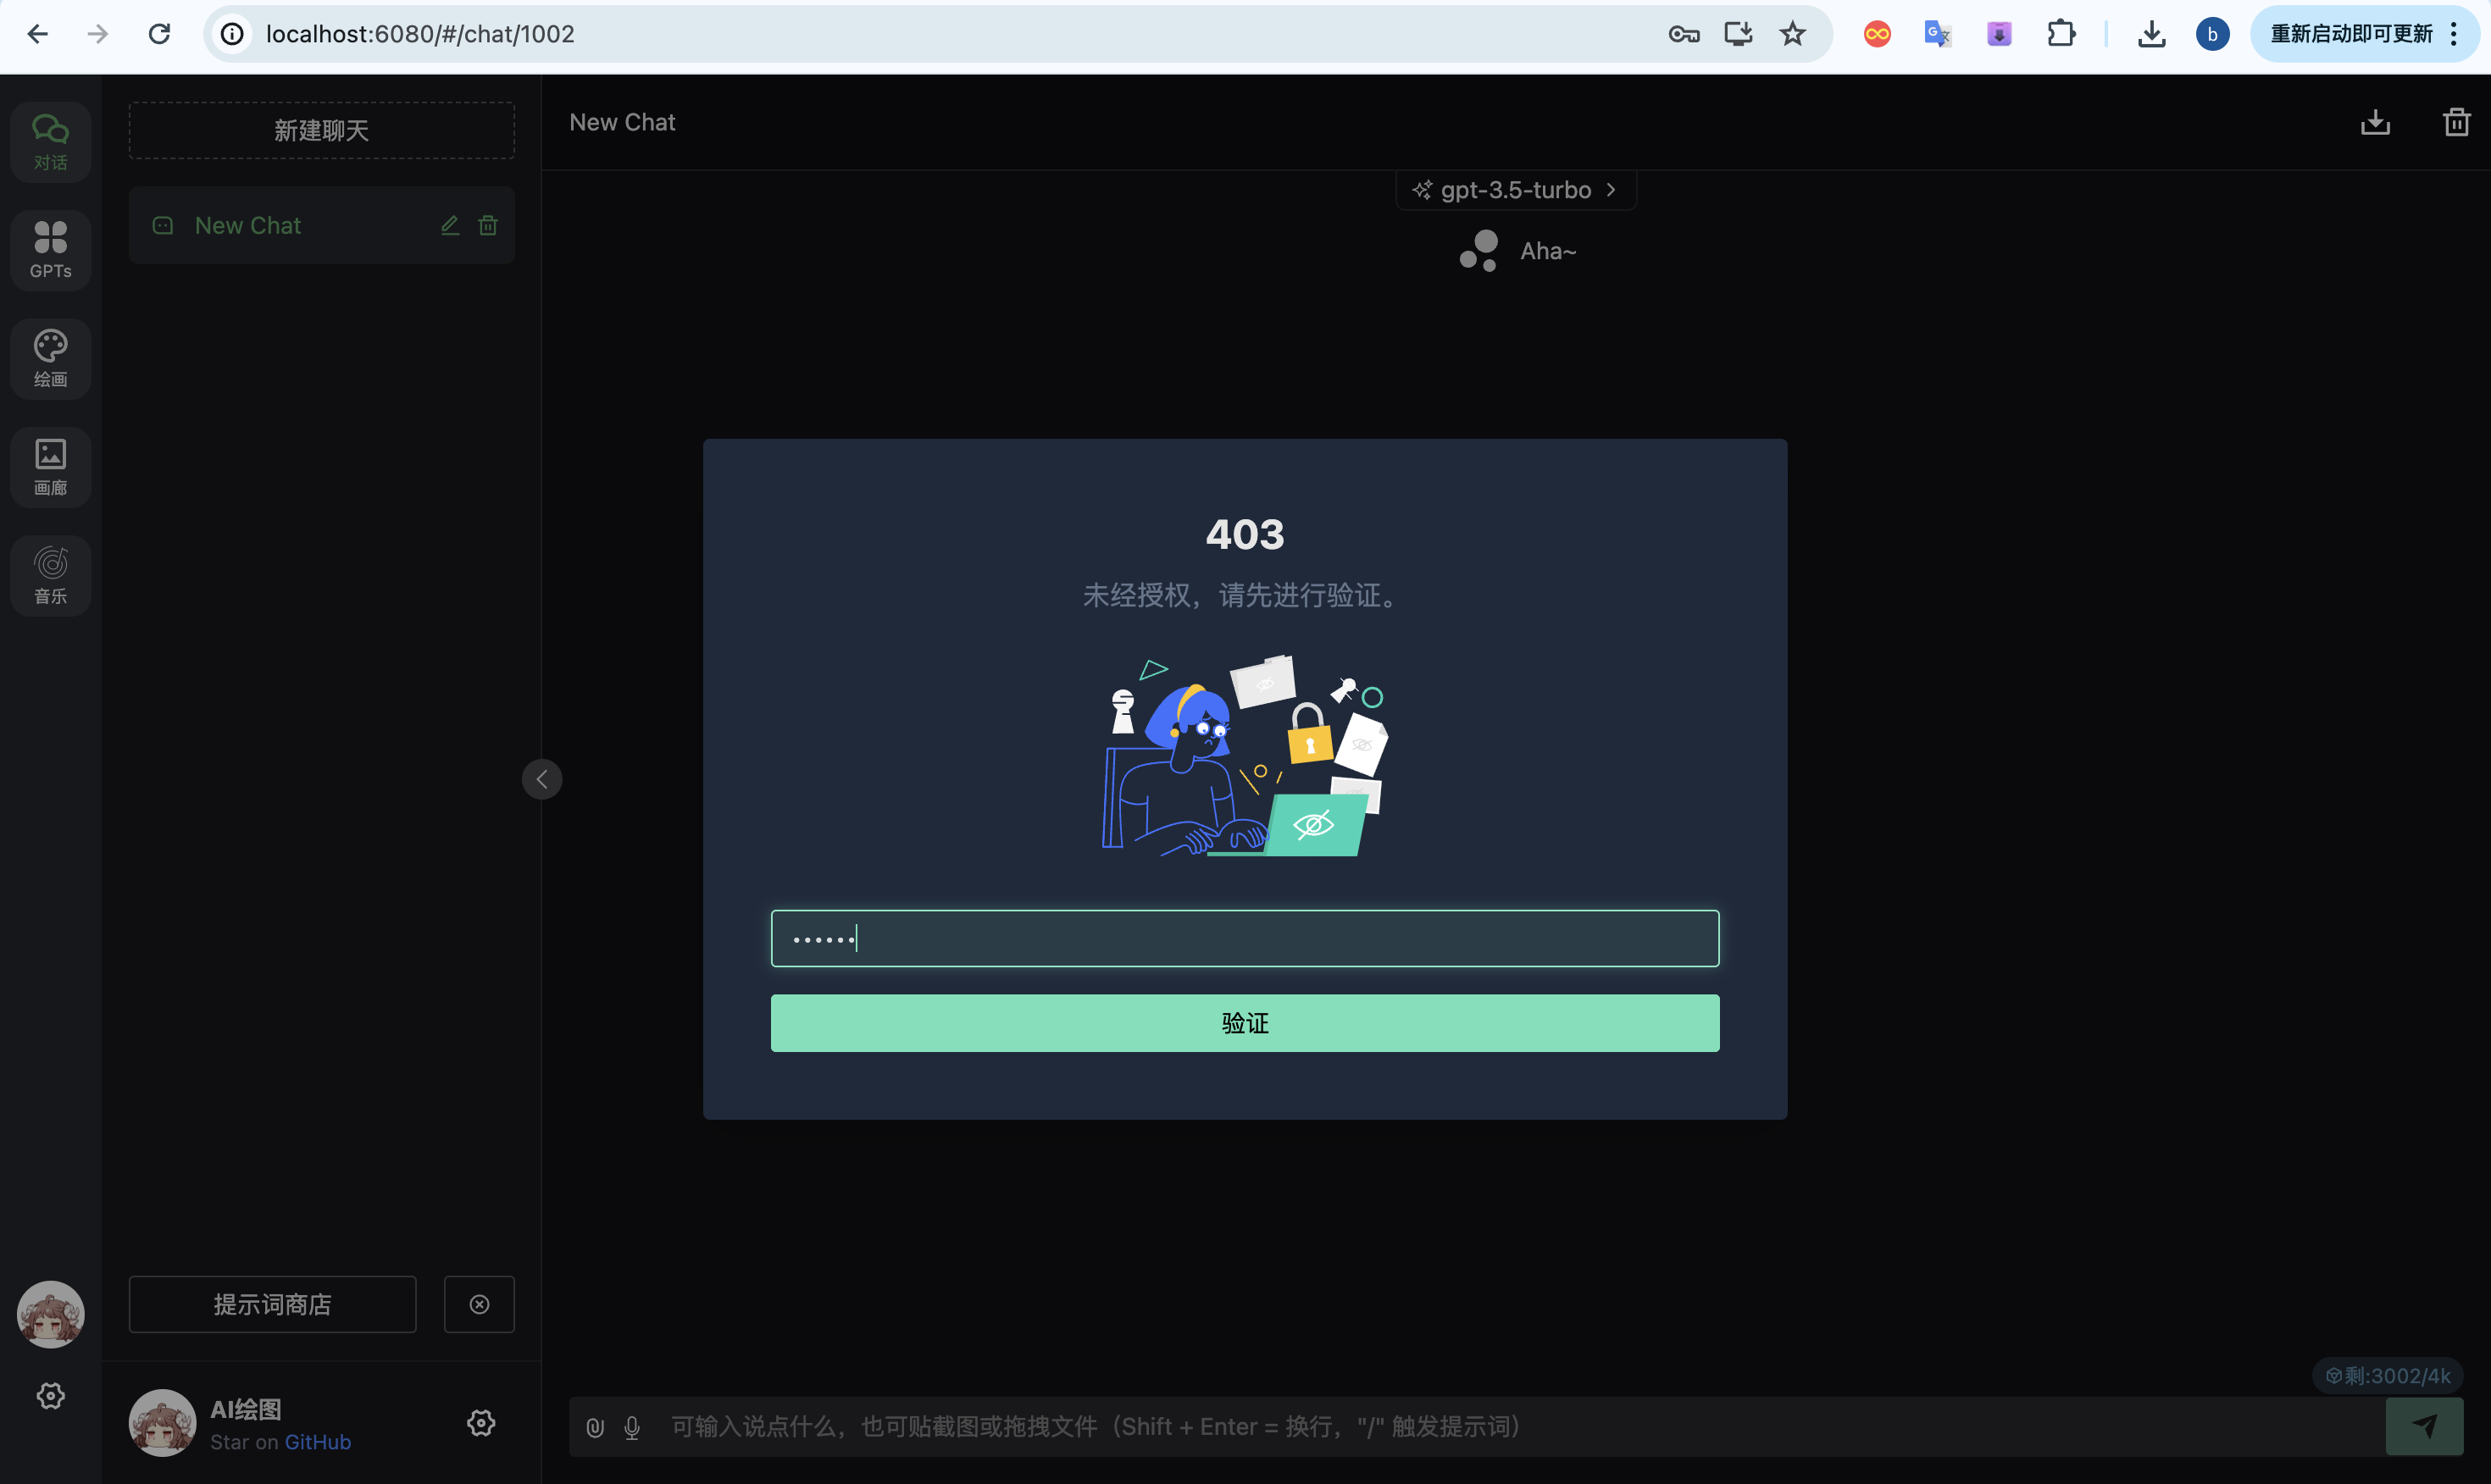Follow the GitHub link
Screen dimensions: 2491x1484
point(317,1442)
